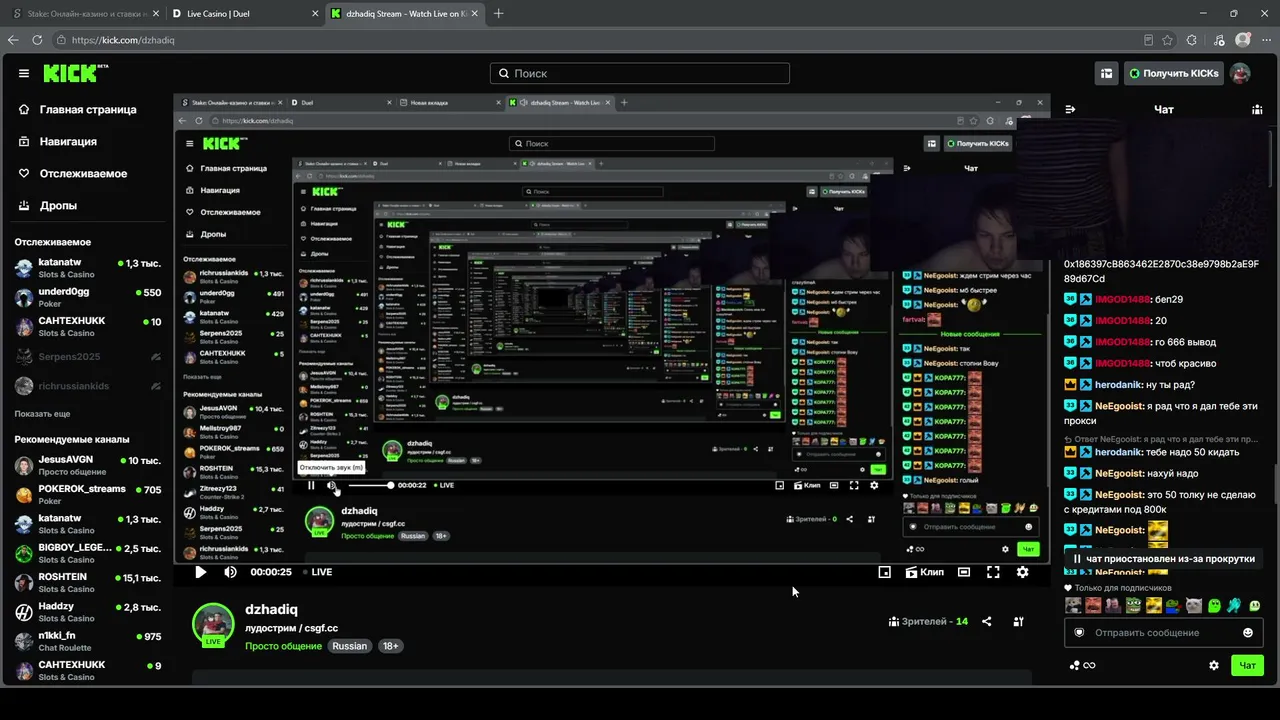Open the herodanik username in the ну ты рад? message
This screenshot has height=720, width=1280.
coord(1119,385)
